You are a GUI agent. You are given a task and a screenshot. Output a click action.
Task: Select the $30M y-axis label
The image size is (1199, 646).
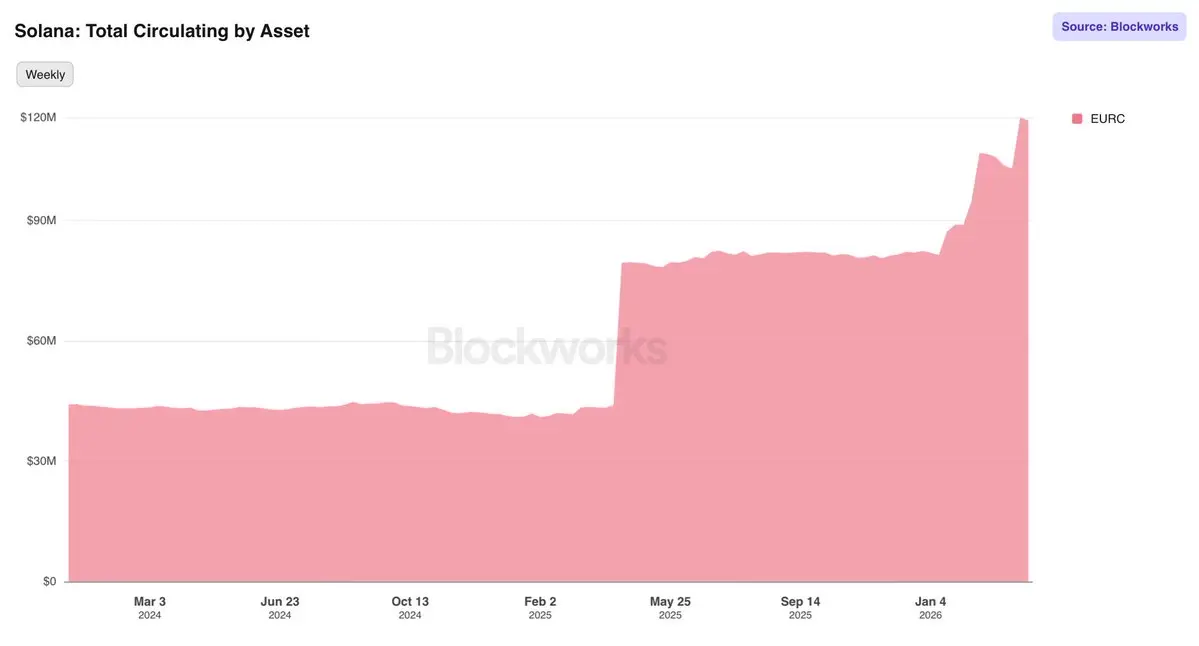coord(41,460)
